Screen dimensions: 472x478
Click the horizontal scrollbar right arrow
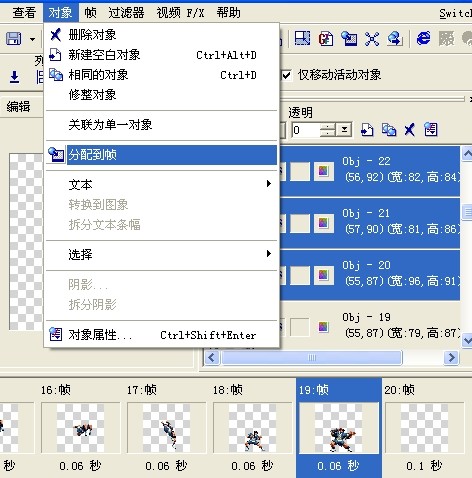[452, 358]
